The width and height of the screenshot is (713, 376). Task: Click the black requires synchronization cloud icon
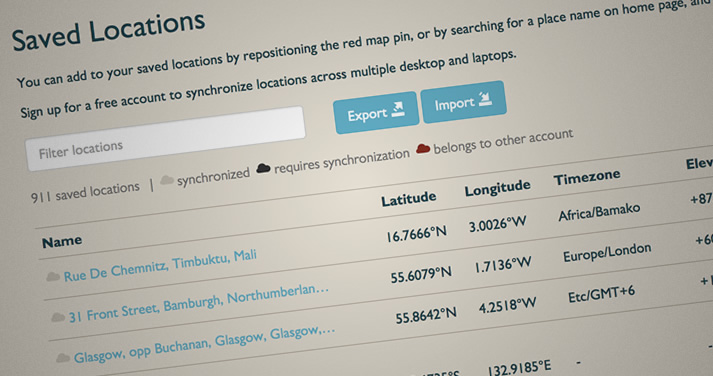(x=263, y=169)
